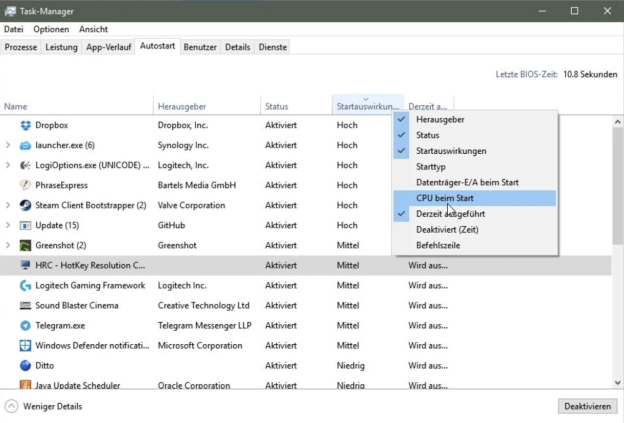
Task: Switch to the Prozesse tab
Action: (21, 47)
